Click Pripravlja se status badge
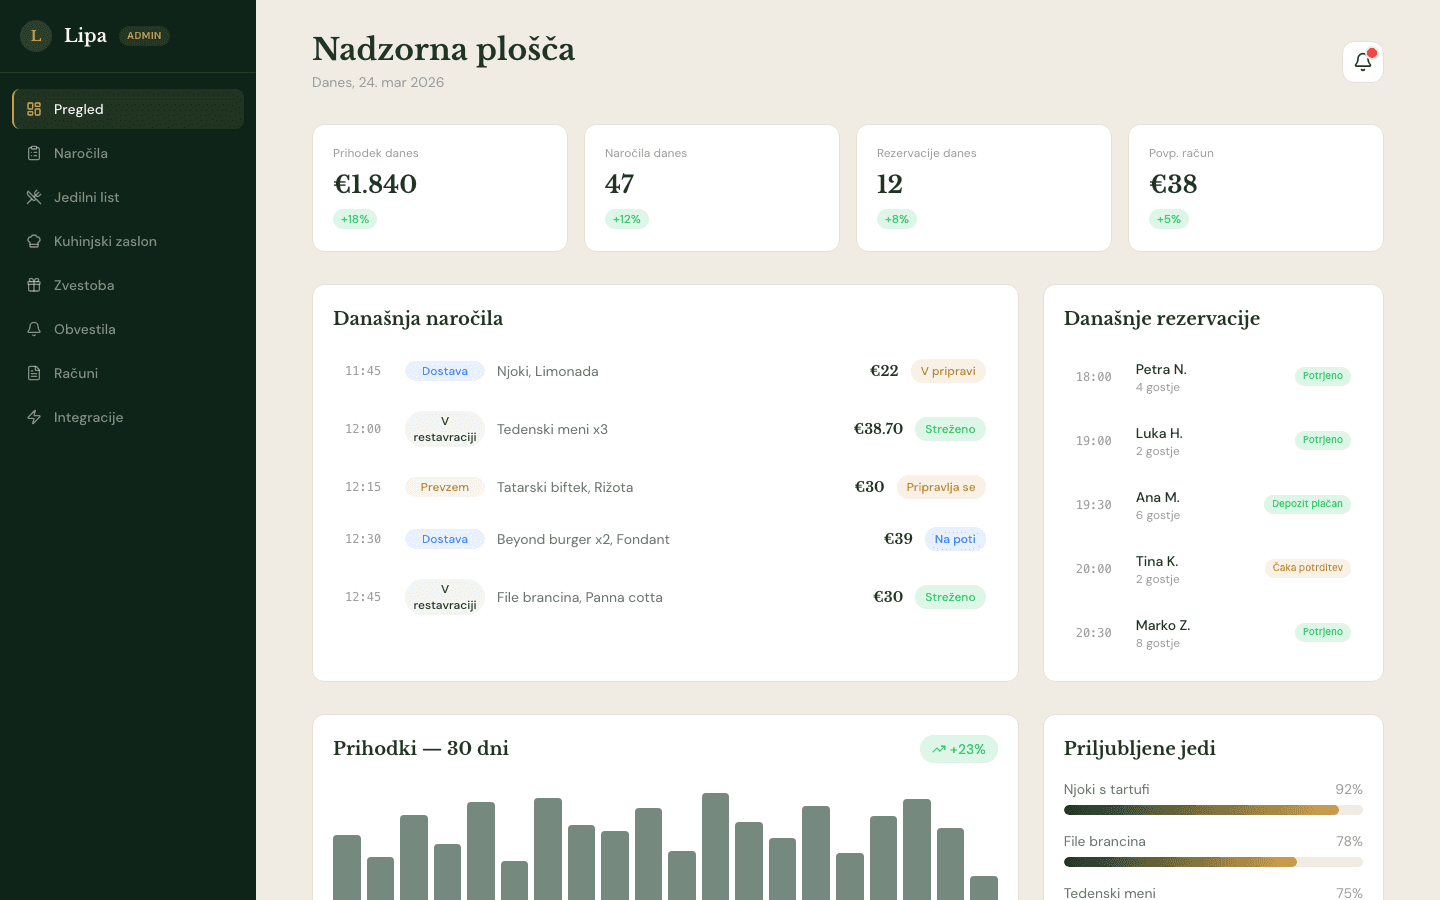The image size is (1440, 900). pos(941,487)
